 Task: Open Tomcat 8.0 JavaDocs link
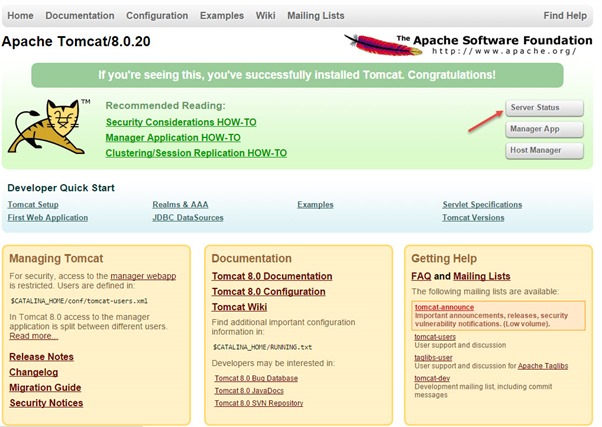pyautogui.click(x=249, y=391)
